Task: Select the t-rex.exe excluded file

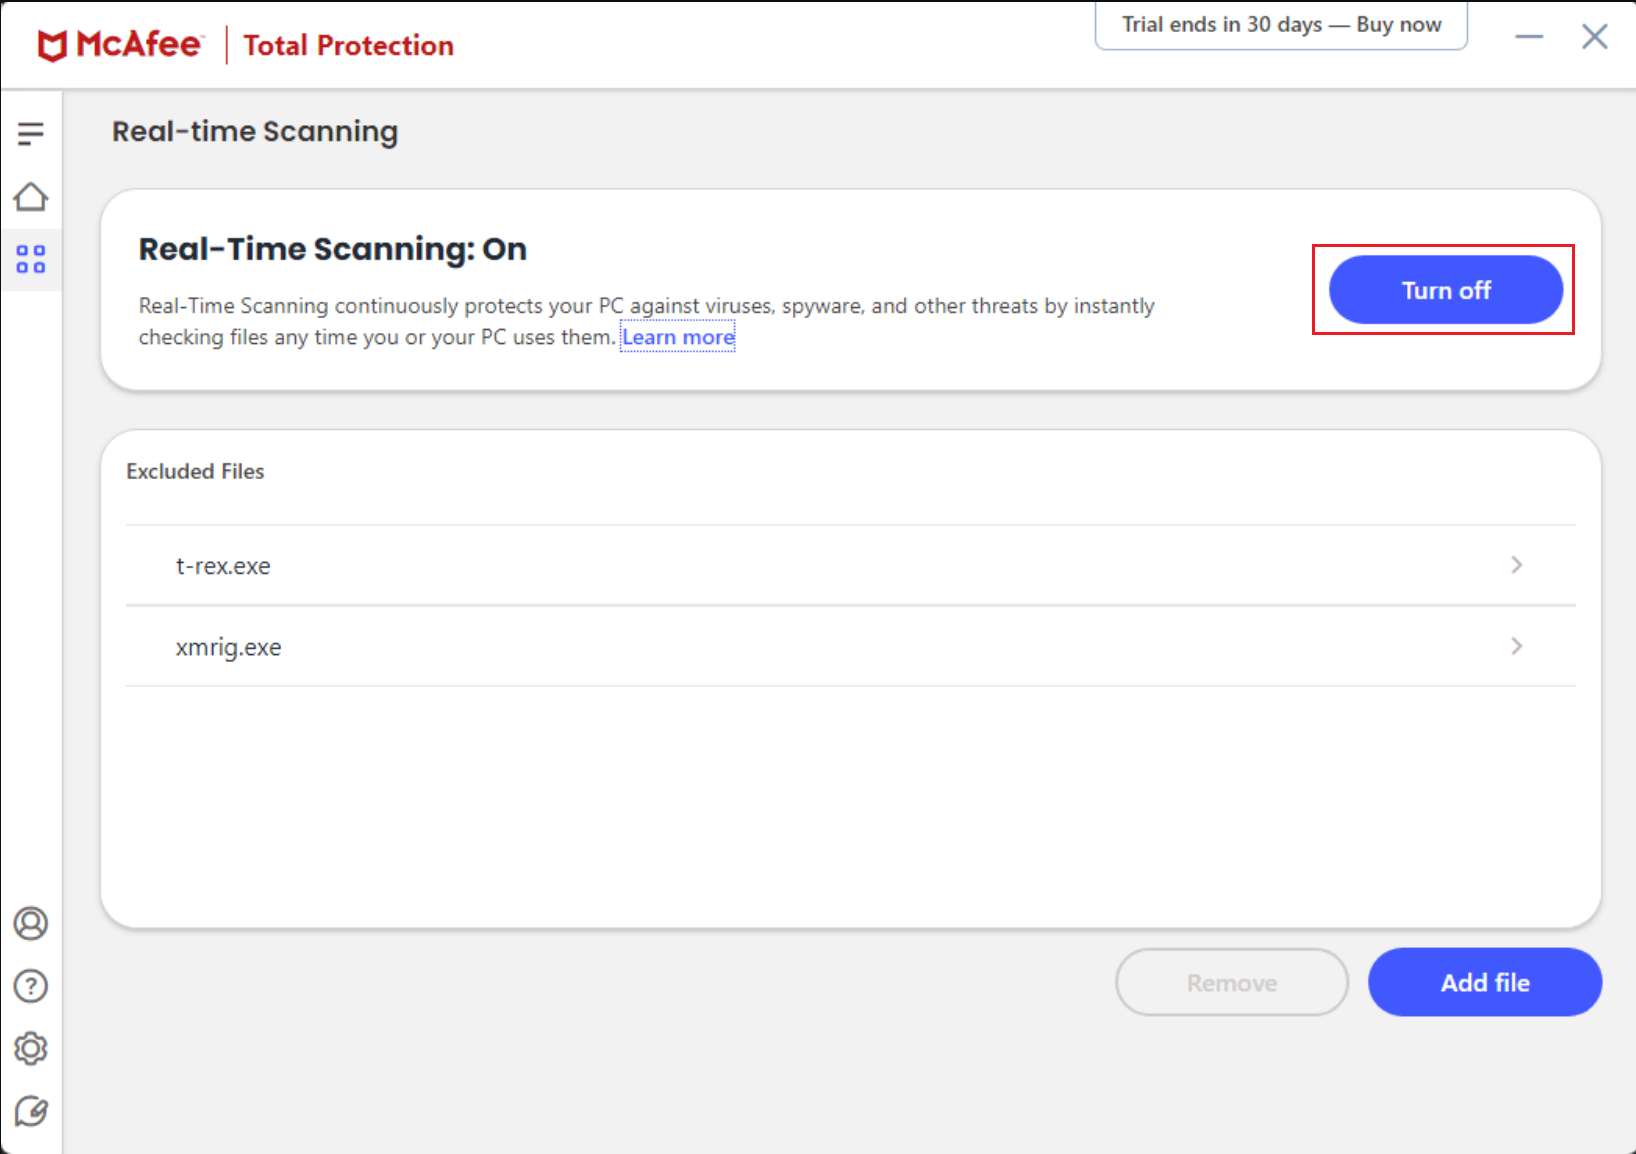Action: [x=851, y=565]
